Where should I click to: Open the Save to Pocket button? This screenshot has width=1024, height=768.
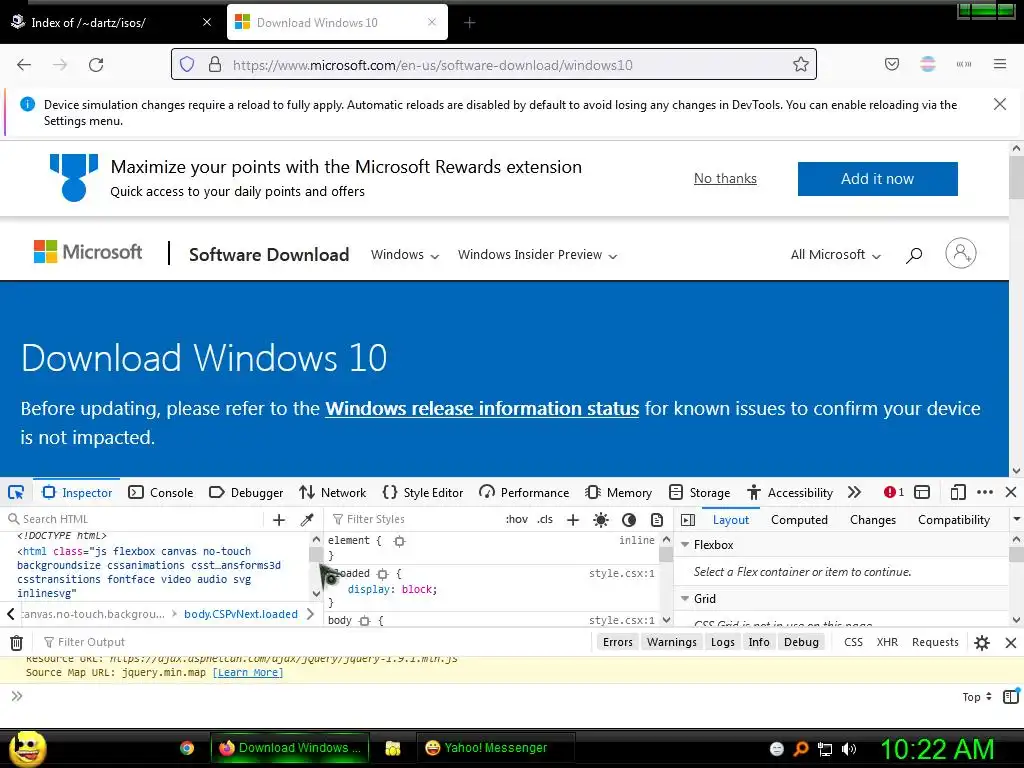[892, 64]
